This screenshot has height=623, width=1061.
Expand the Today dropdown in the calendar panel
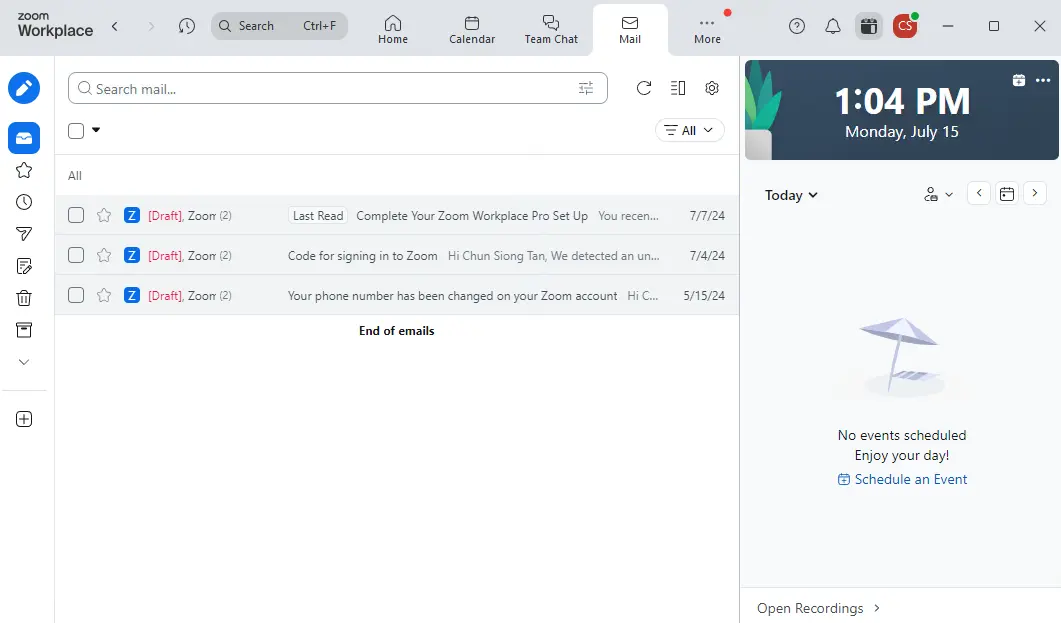tap(790, 195)
